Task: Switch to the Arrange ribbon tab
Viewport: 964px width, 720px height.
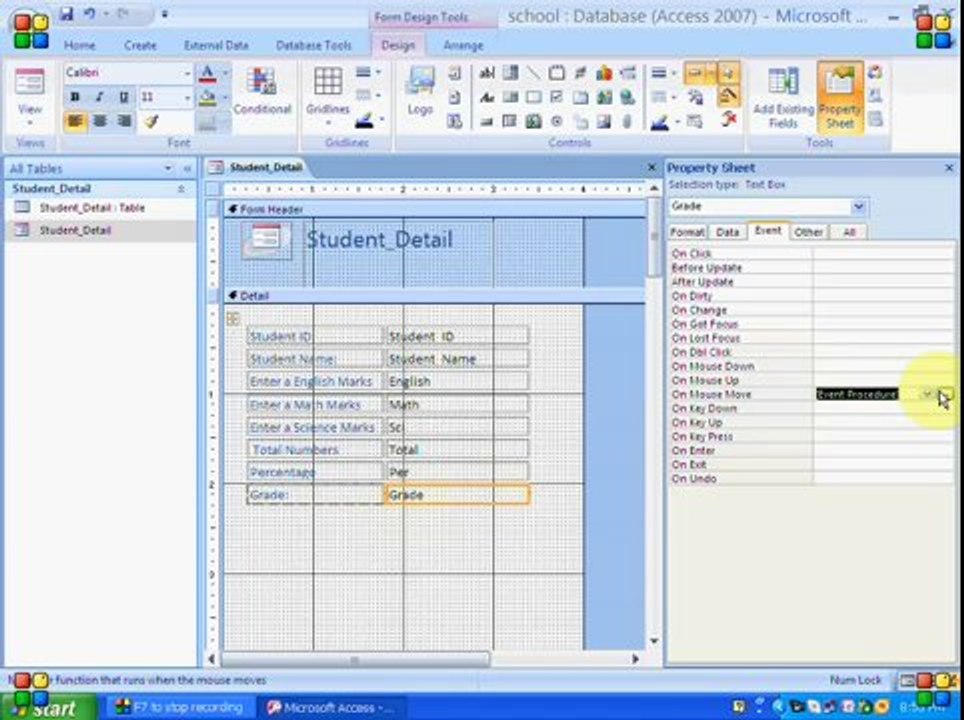Action: [x=463, y=45]
